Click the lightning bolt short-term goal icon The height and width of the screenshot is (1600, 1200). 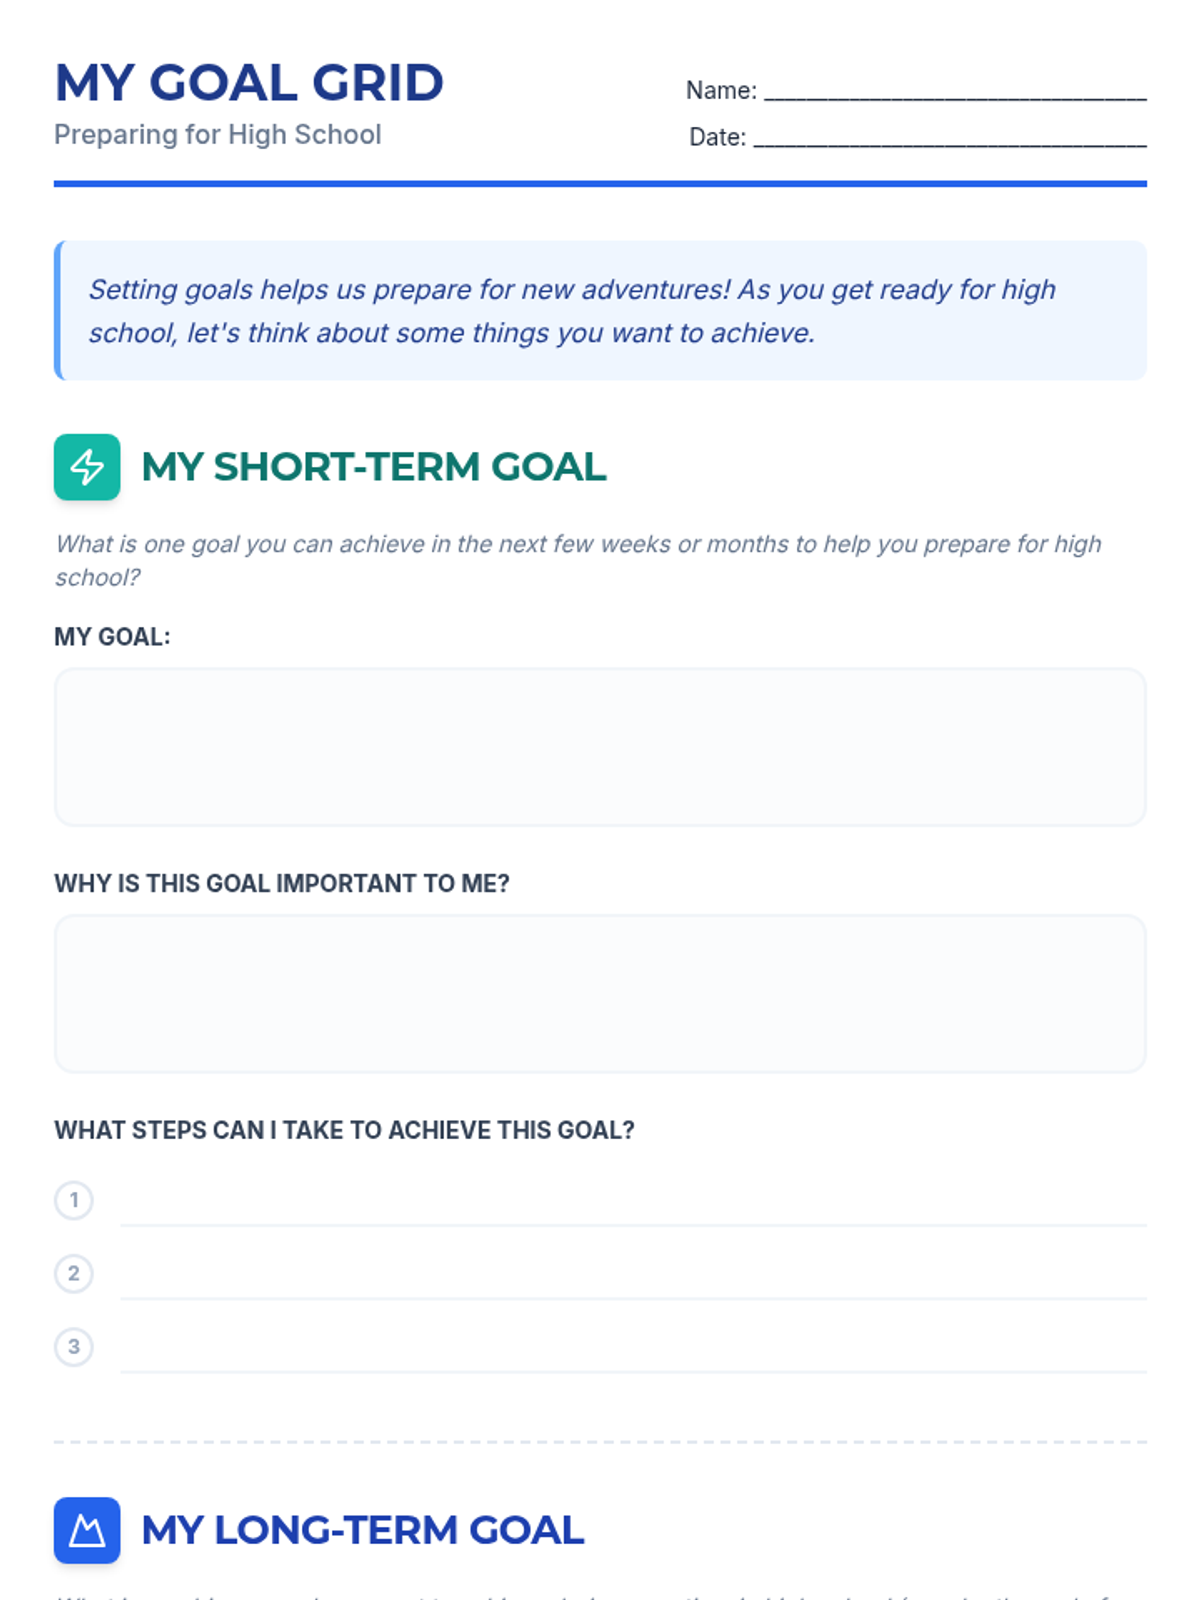[x=87, y=467]
